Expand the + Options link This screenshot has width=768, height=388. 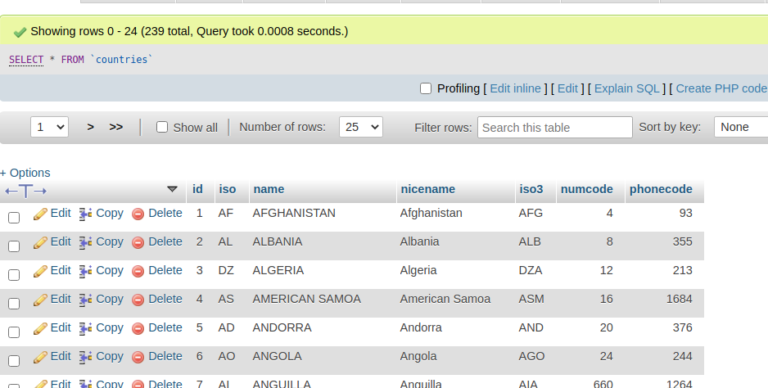coord(25,173)
